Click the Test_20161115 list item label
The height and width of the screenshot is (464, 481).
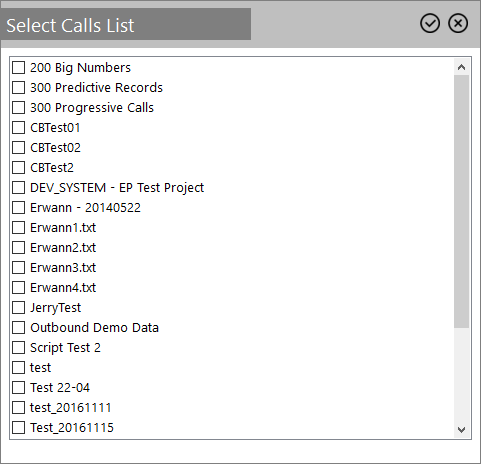pos(72,428)
